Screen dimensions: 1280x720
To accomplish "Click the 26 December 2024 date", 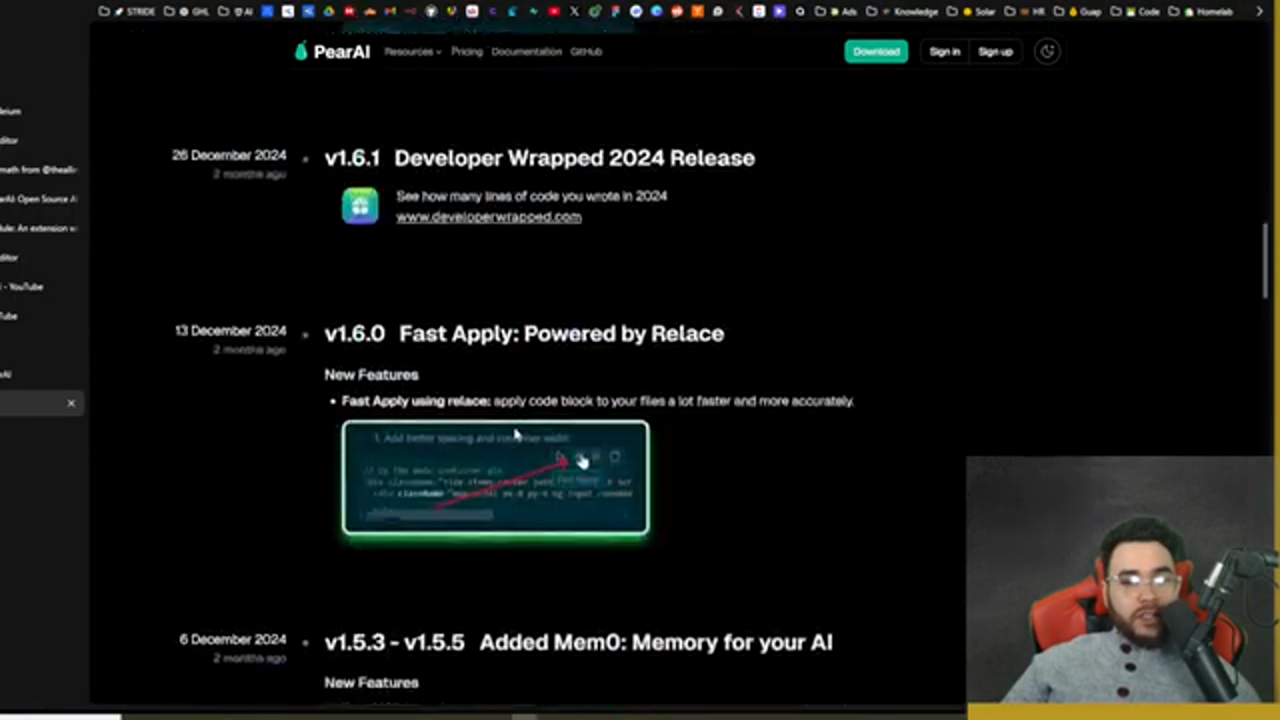I will pos(229,156).
